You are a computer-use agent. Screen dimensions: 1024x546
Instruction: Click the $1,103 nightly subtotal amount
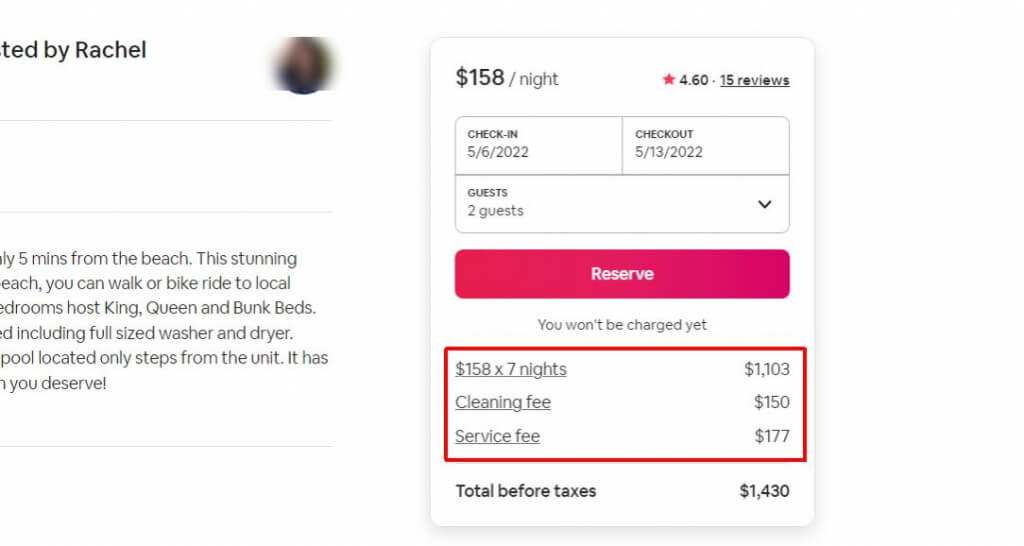tap(766, 369)
